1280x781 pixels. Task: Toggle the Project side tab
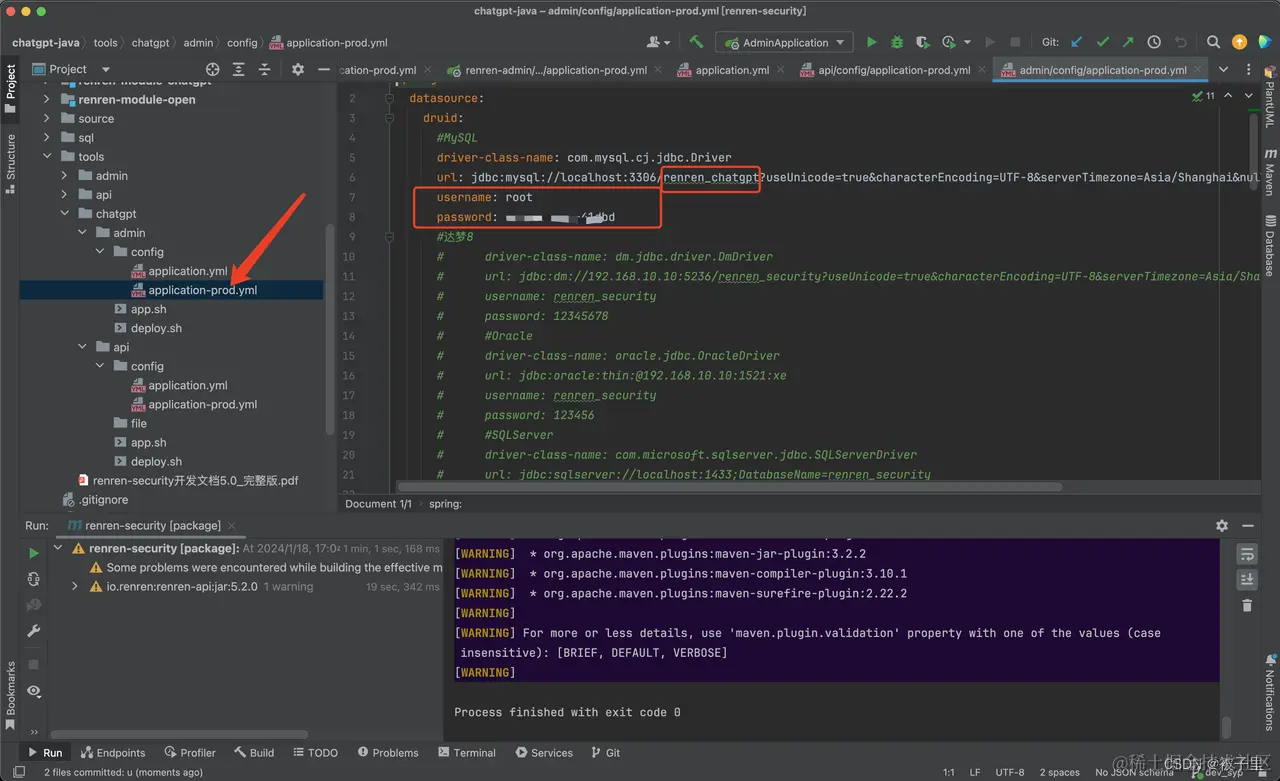pos(10,88)
